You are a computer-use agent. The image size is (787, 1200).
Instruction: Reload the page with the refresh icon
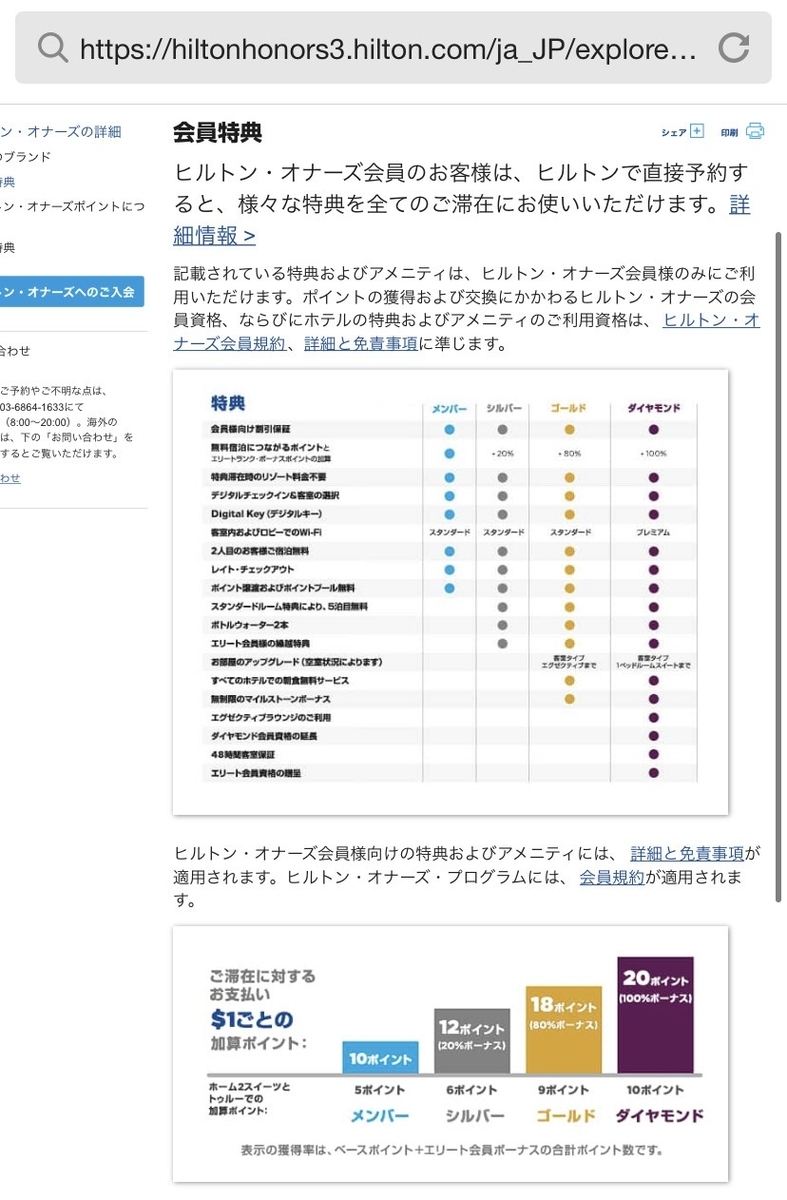coord(734,47)
